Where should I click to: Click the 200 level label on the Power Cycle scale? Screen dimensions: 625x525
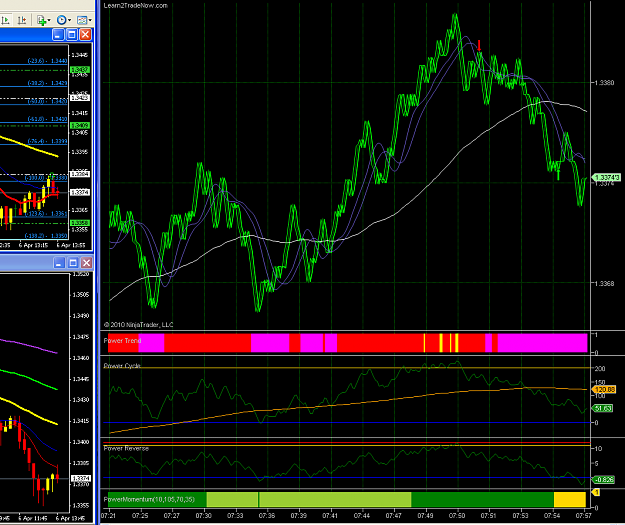click(600, 369)
